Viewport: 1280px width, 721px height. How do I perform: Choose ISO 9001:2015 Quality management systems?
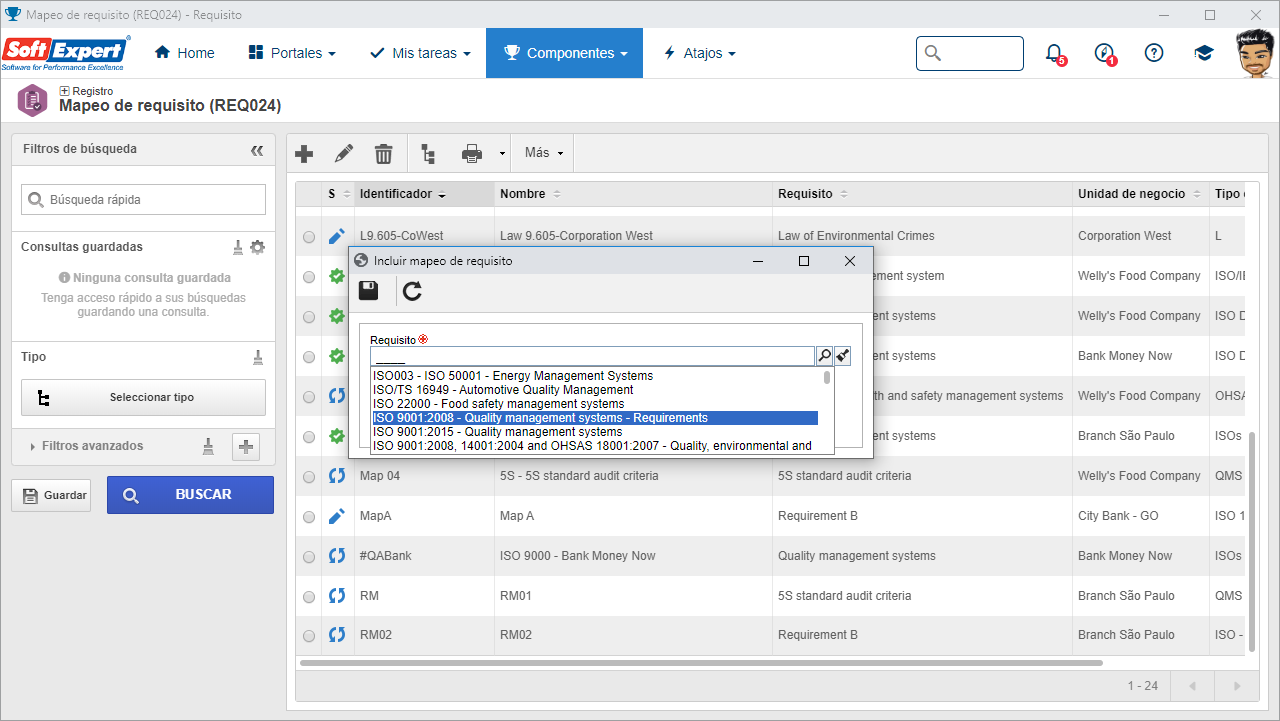coord(595,432)
